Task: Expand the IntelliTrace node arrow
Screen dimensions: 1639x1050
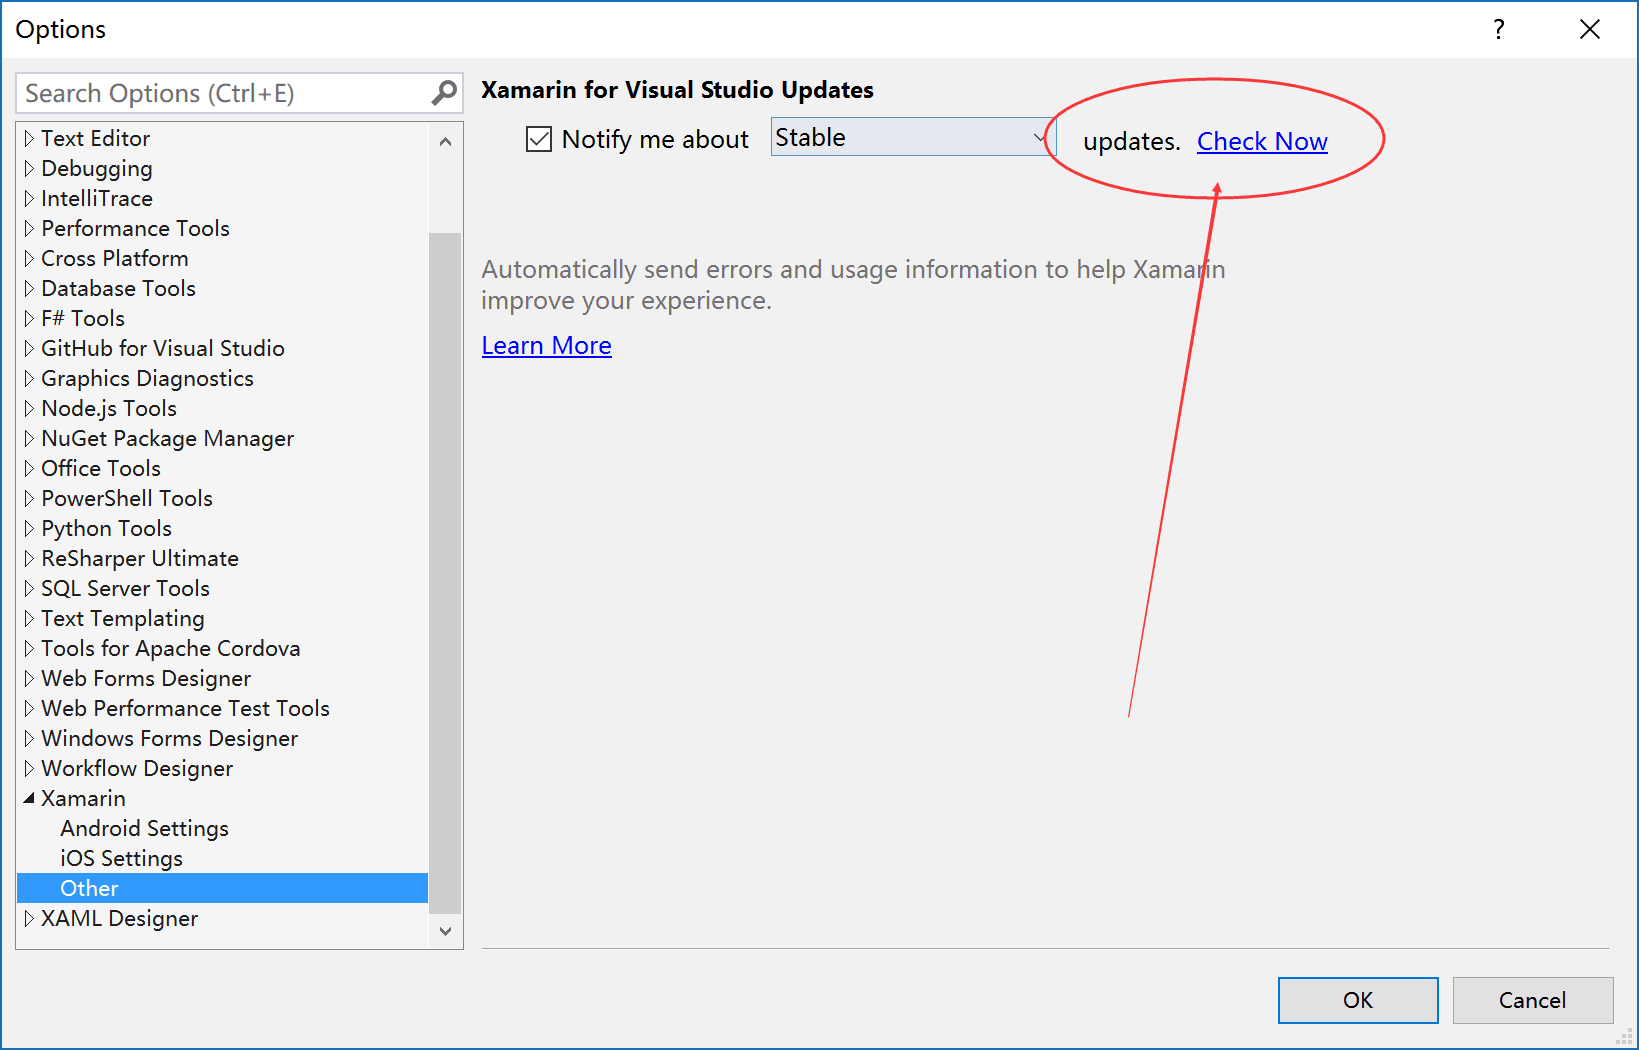Action: point(29,198)
